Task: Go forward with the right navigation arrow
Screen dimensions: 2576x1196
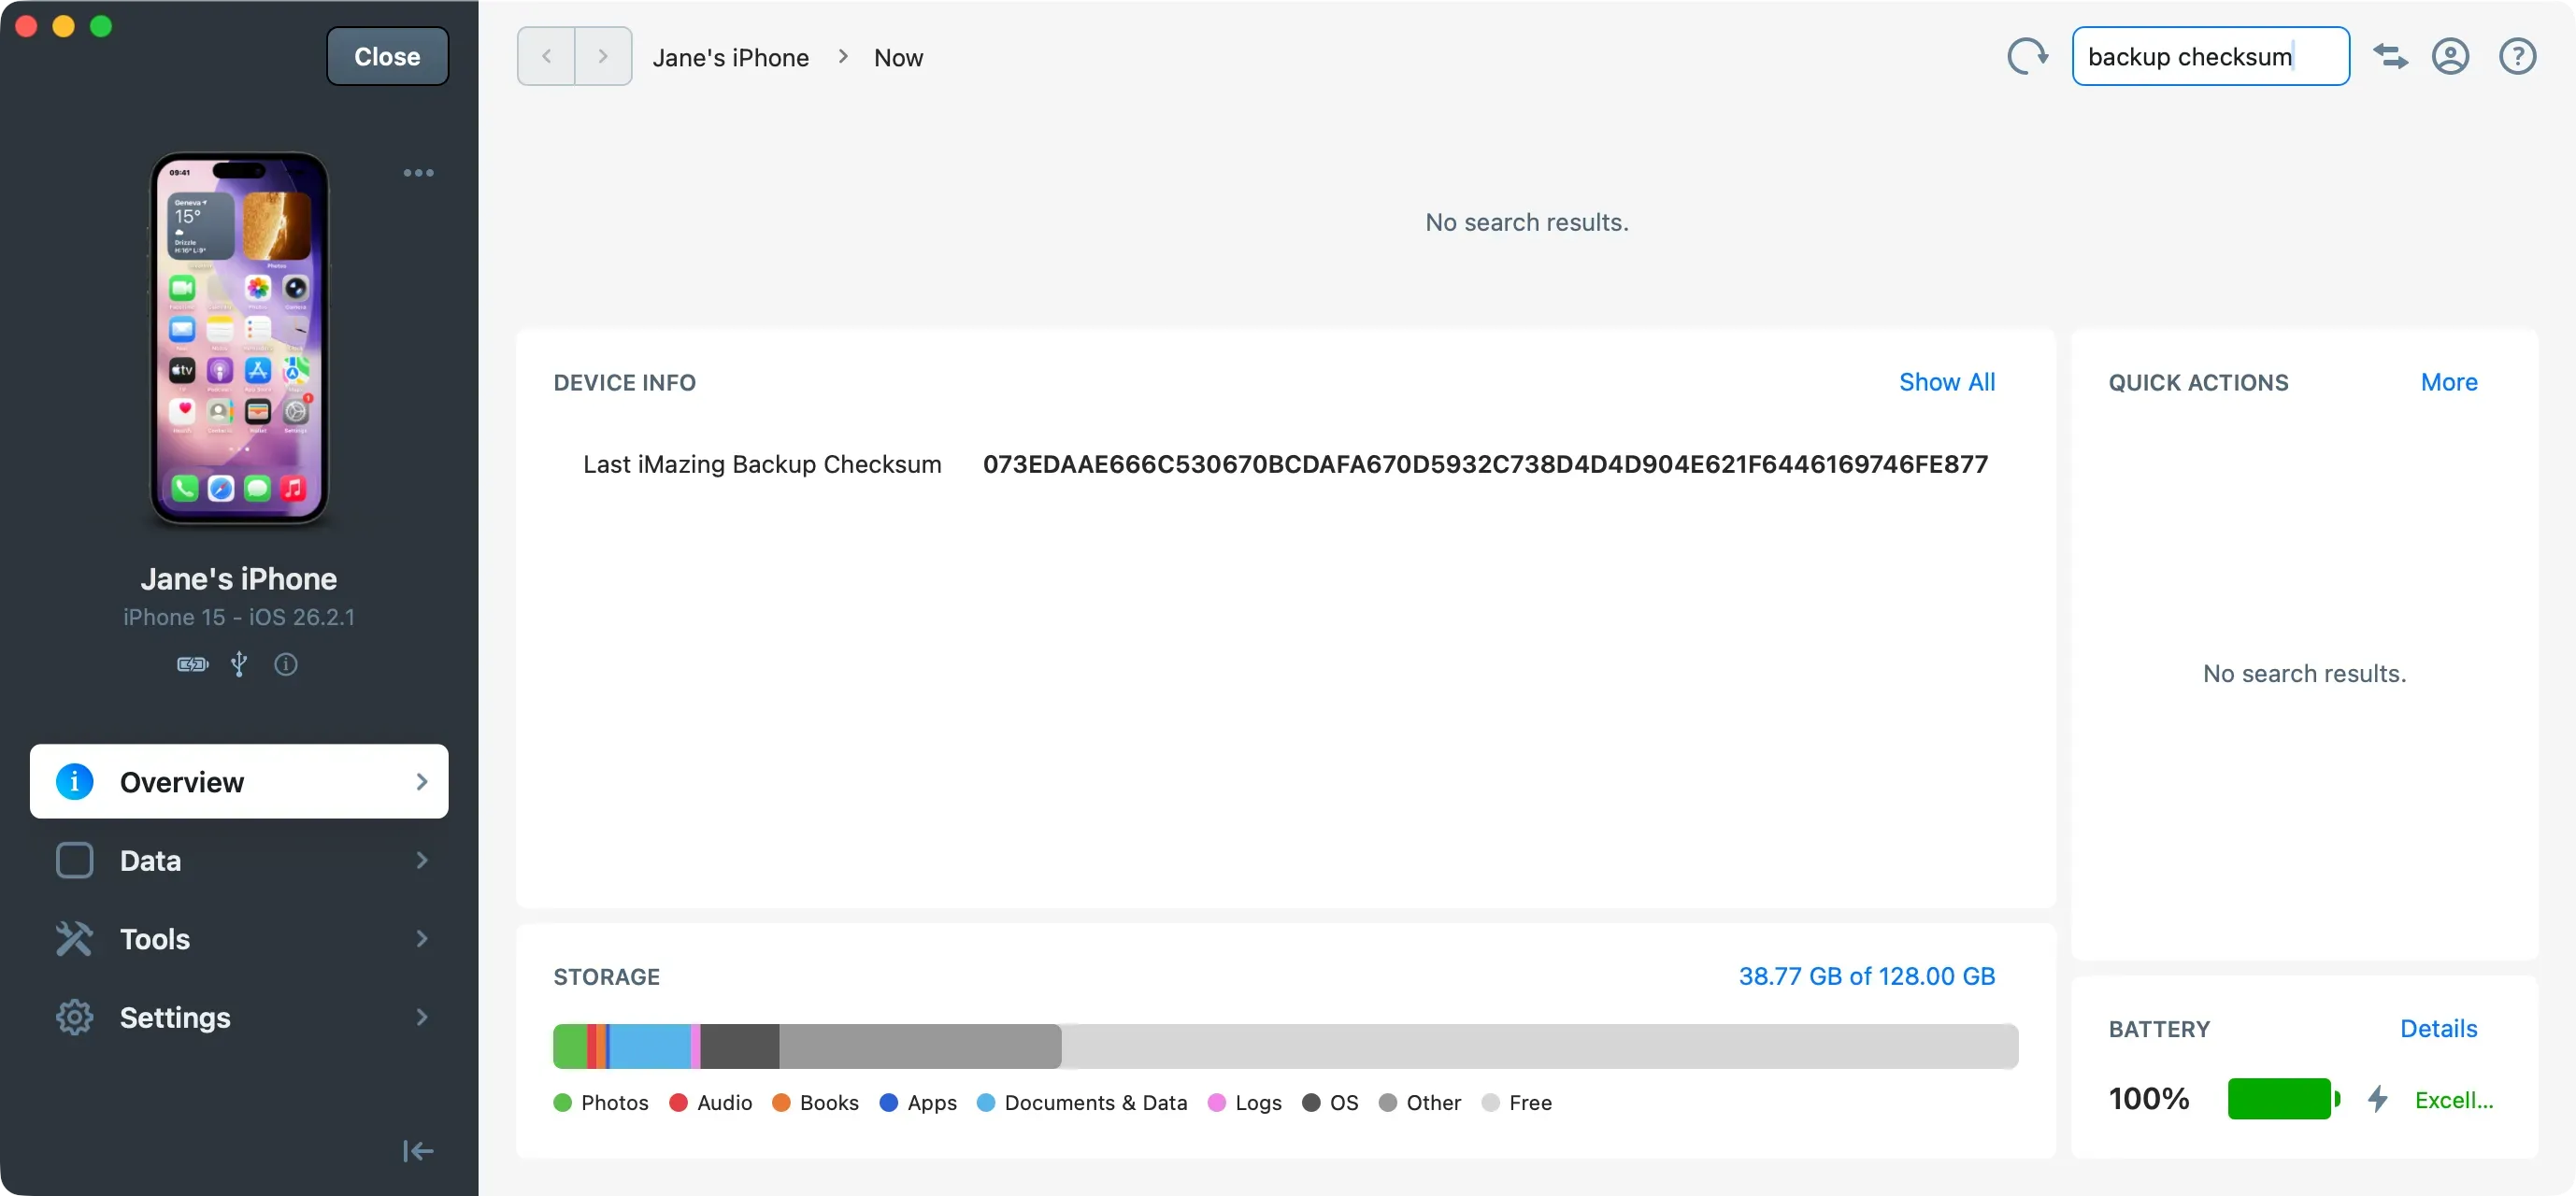Action: (603, 57)
